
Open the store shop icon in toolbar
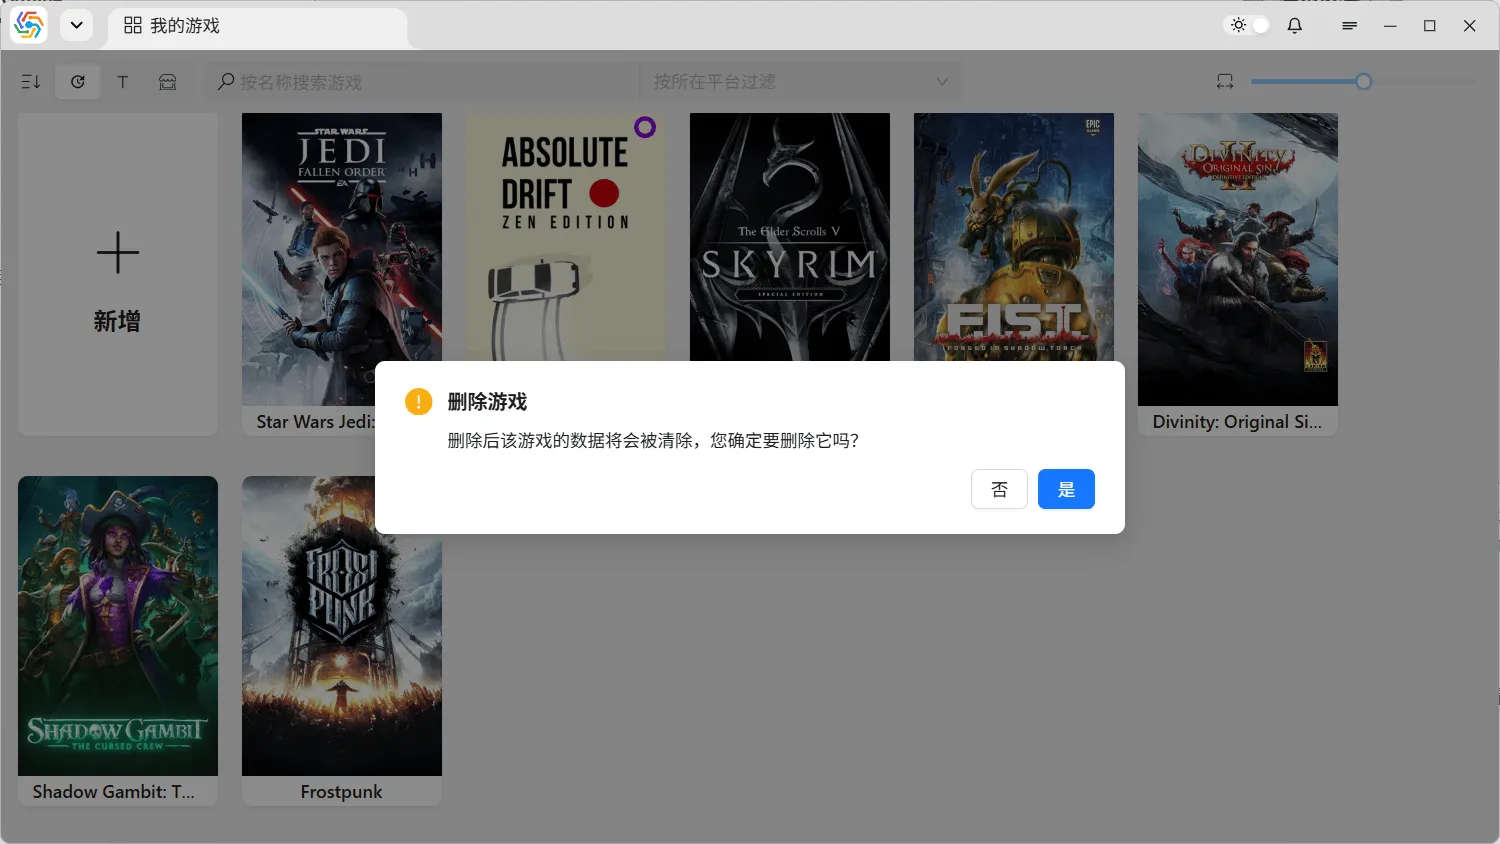coord(168,82)
